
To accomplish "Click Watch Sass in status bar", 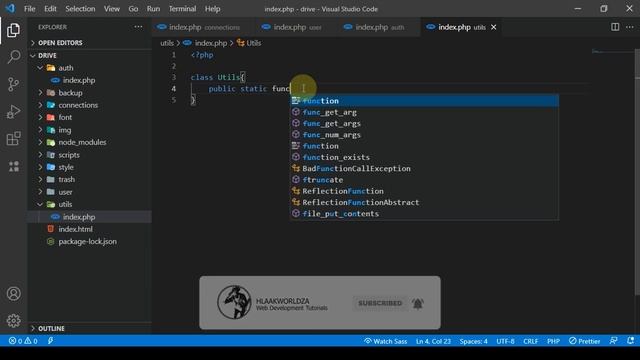I will pos(385,341).
